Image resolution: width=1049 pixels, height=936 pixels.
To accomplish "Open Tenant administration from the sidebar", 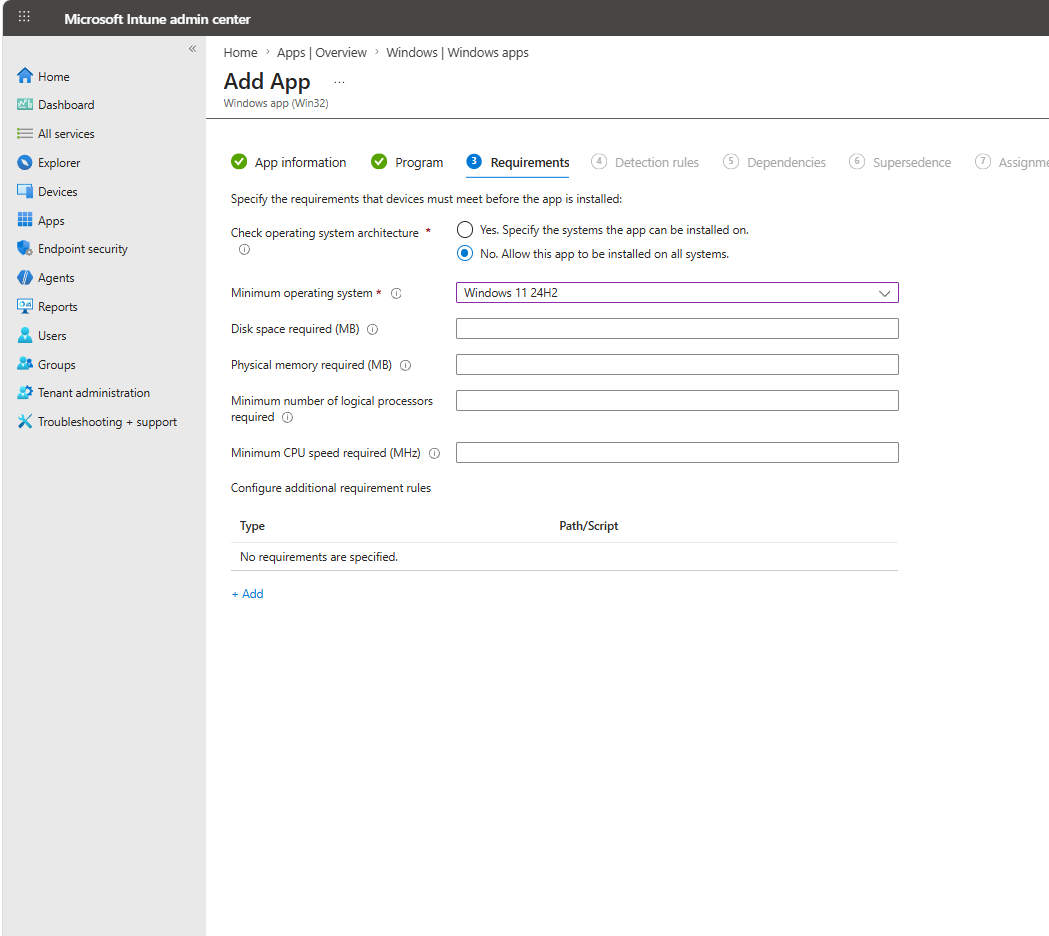I will tap(94, 393).
